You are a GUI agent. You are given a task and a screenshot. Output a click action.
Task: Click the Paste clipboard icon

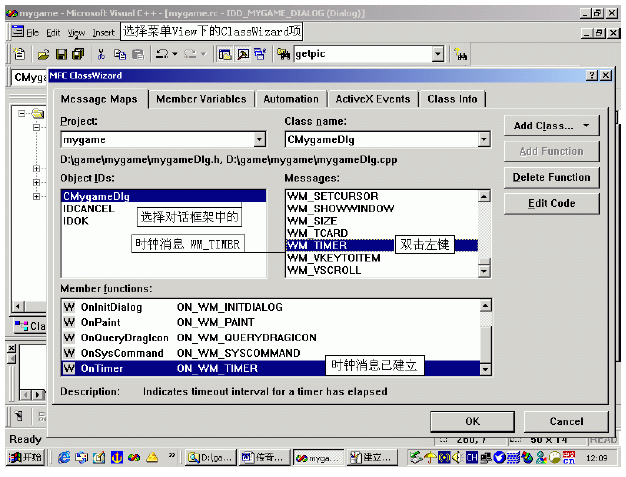point(138,54)
